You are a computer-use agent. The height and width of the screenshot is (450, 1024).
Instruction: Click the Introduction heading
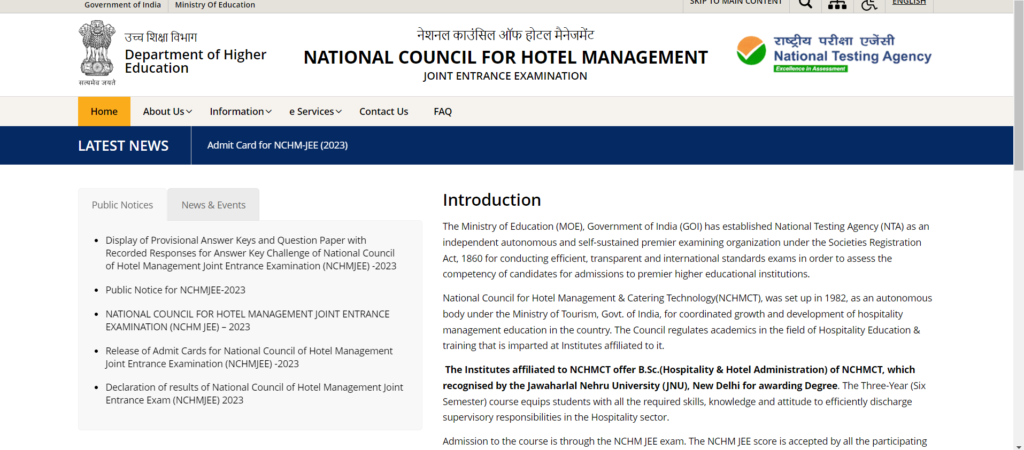point(492,200)
